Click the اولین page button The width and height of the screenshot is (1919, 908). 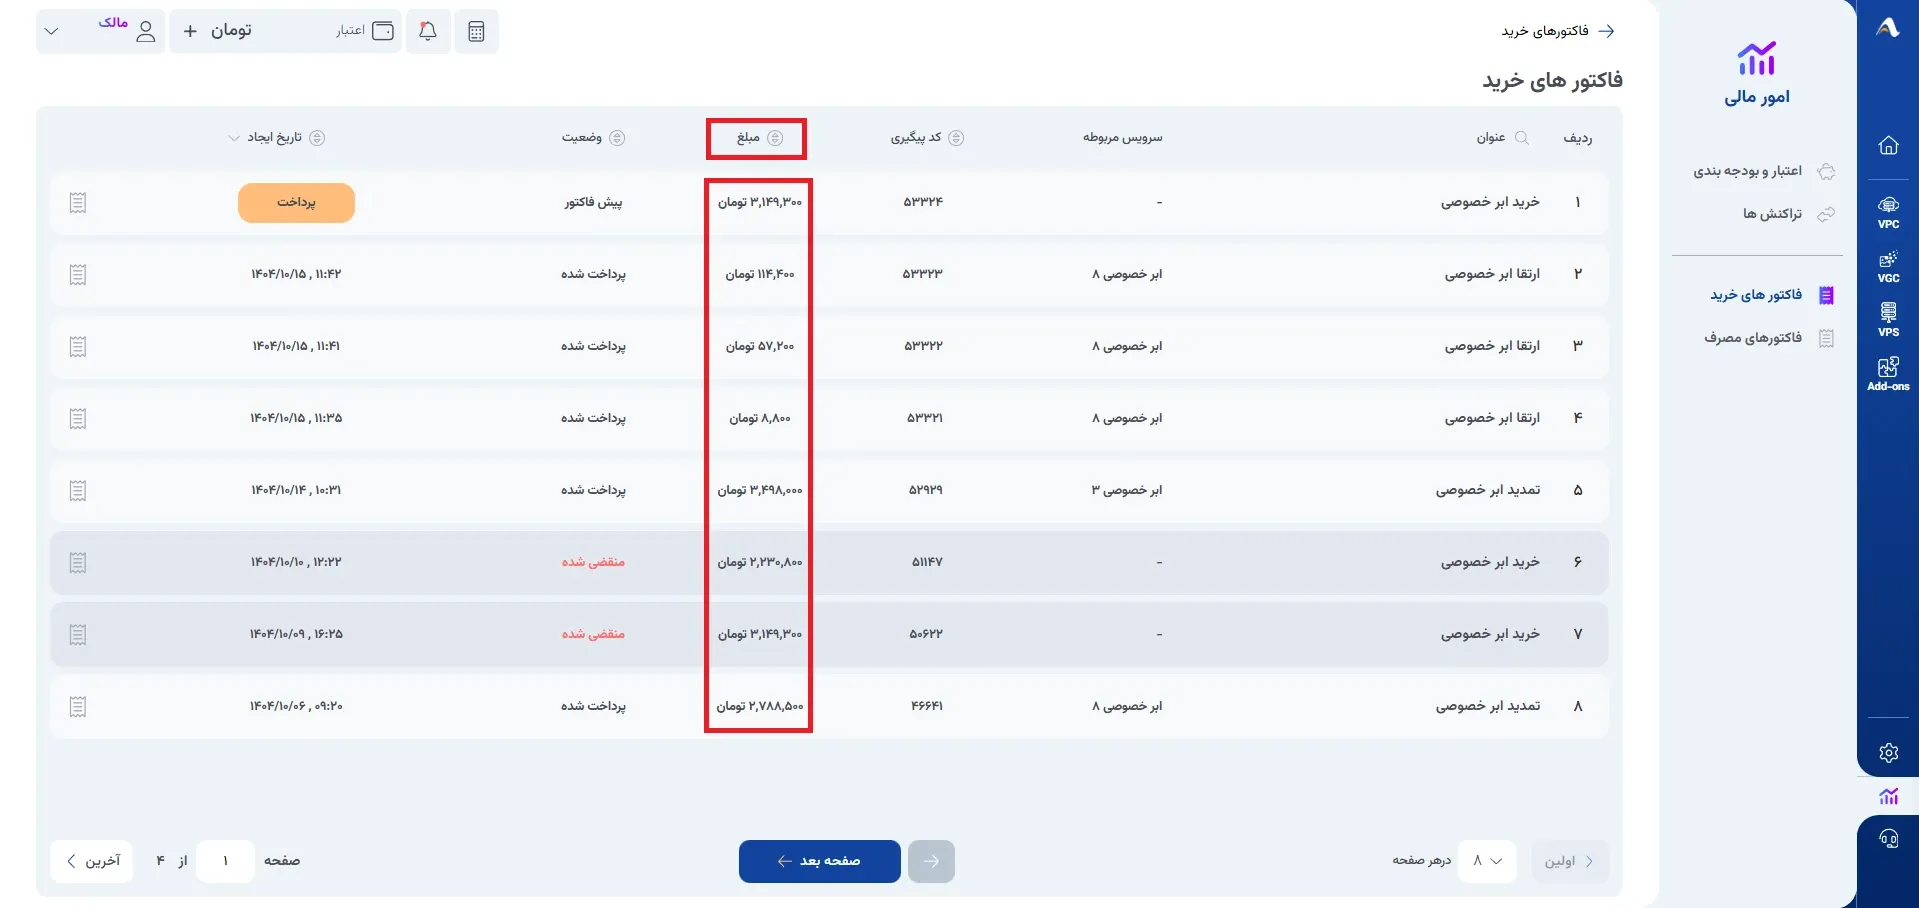point(1570,861)
